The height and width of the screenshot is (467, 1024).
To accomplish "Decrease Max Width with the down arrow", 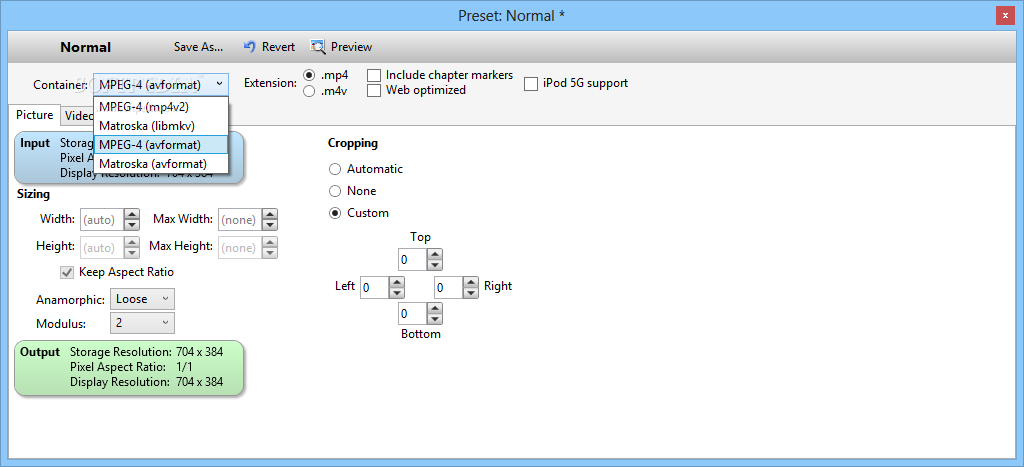I will click(x=270, y=225).
